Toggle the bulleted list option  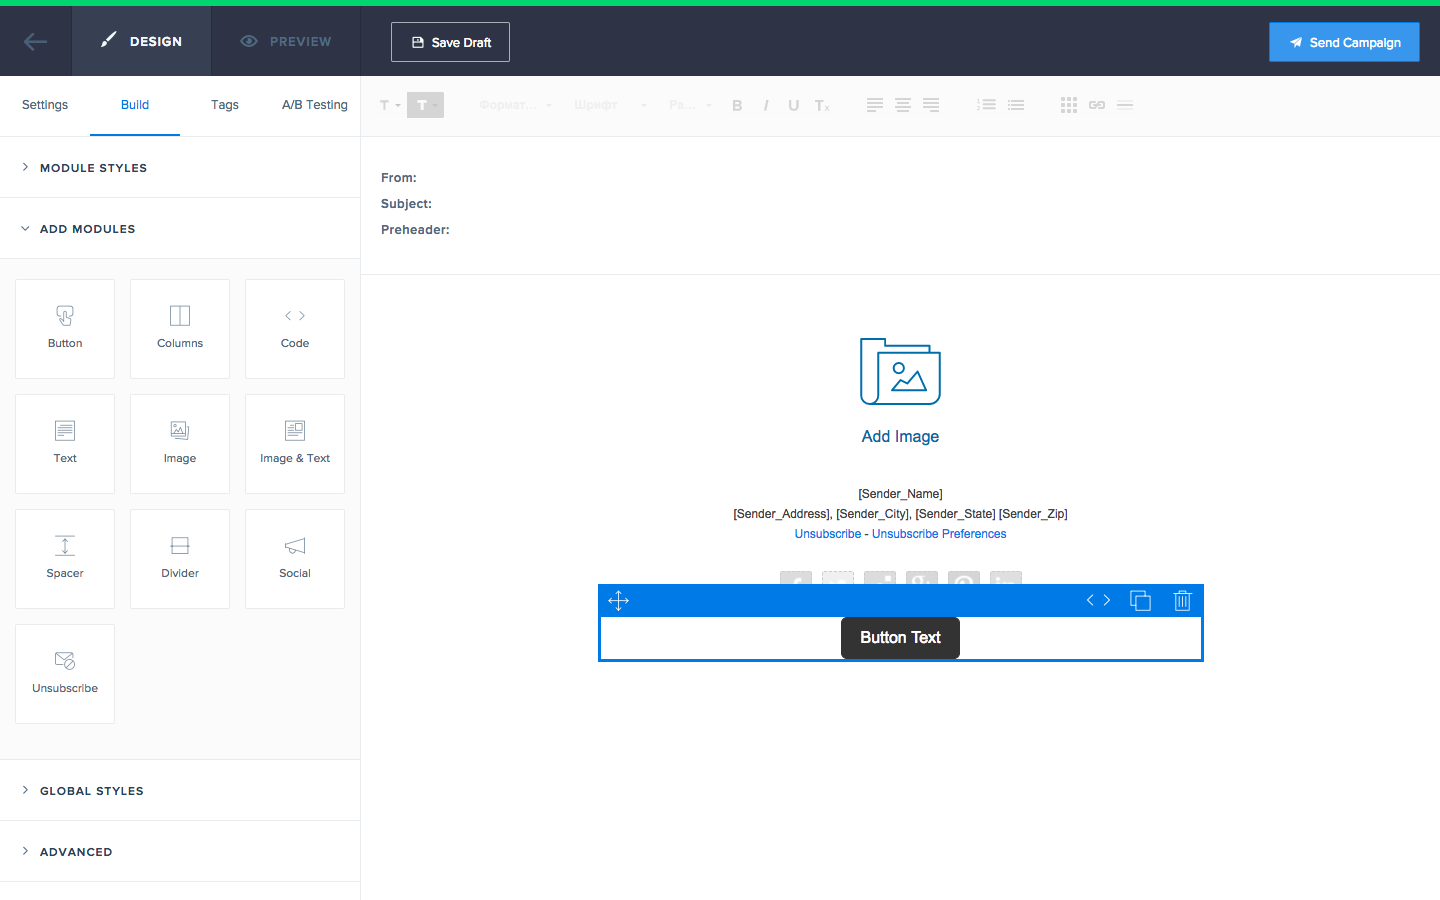1016,105
